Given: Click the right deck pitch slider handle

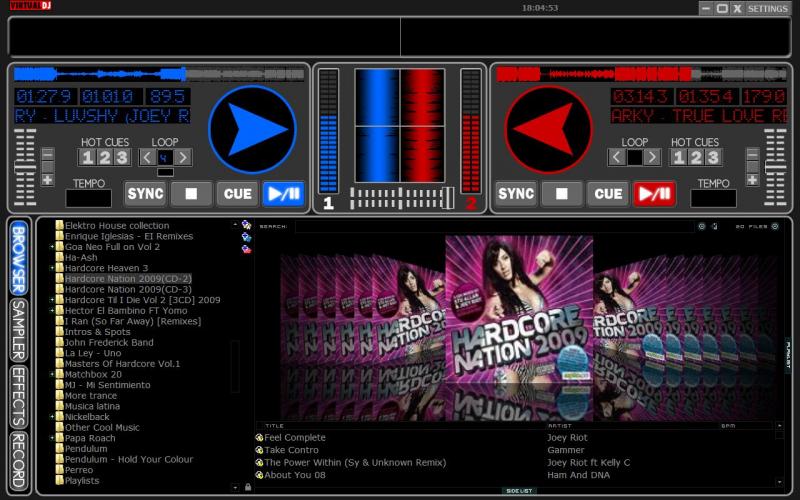Looking at the screenshot, I should (775, 166).
